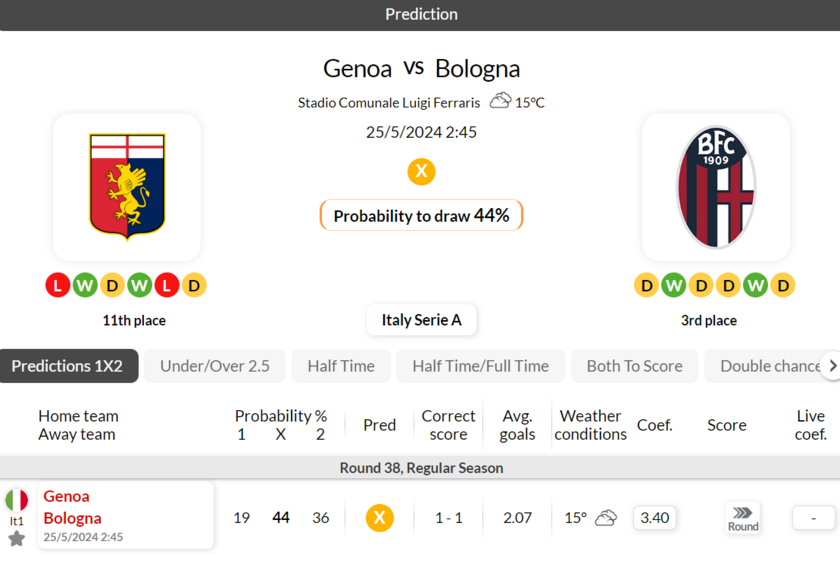Expand more tabs with right chevron arrow
Image resolution: width=840 pixels, height=582 pixels.
[832, 365]
